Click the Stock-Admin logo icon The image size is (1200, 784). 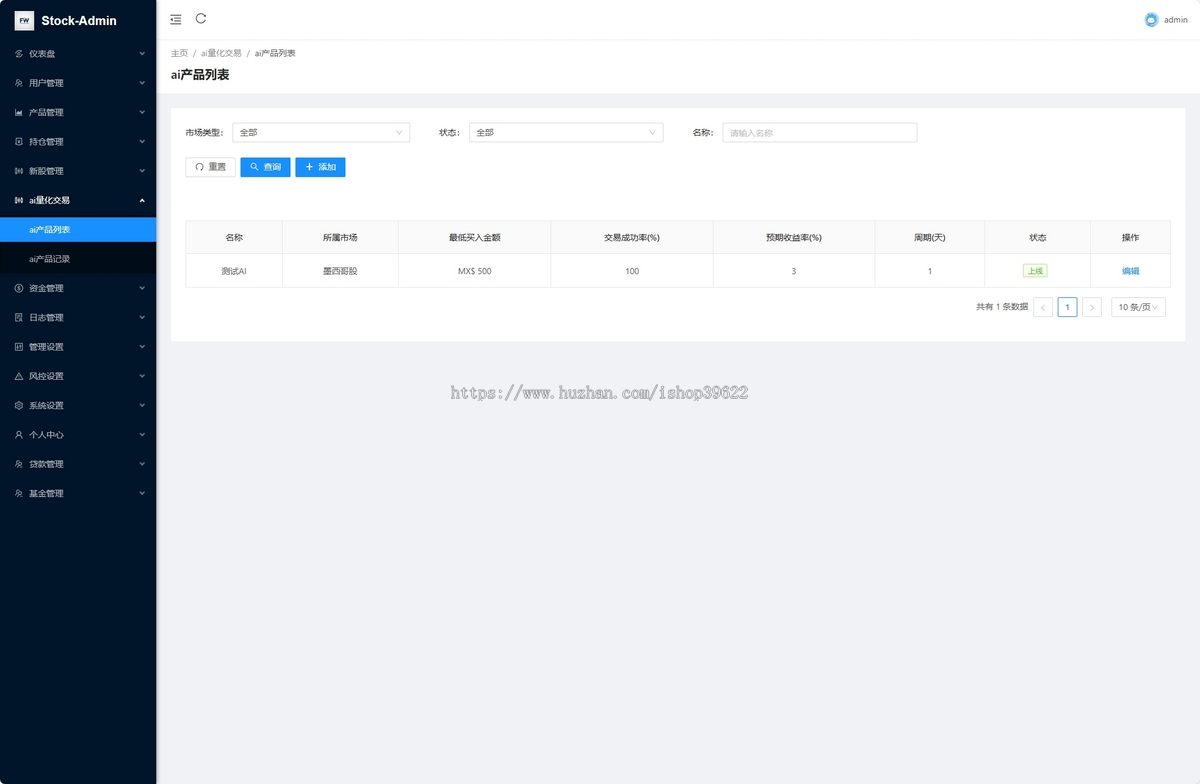point(24,20)
